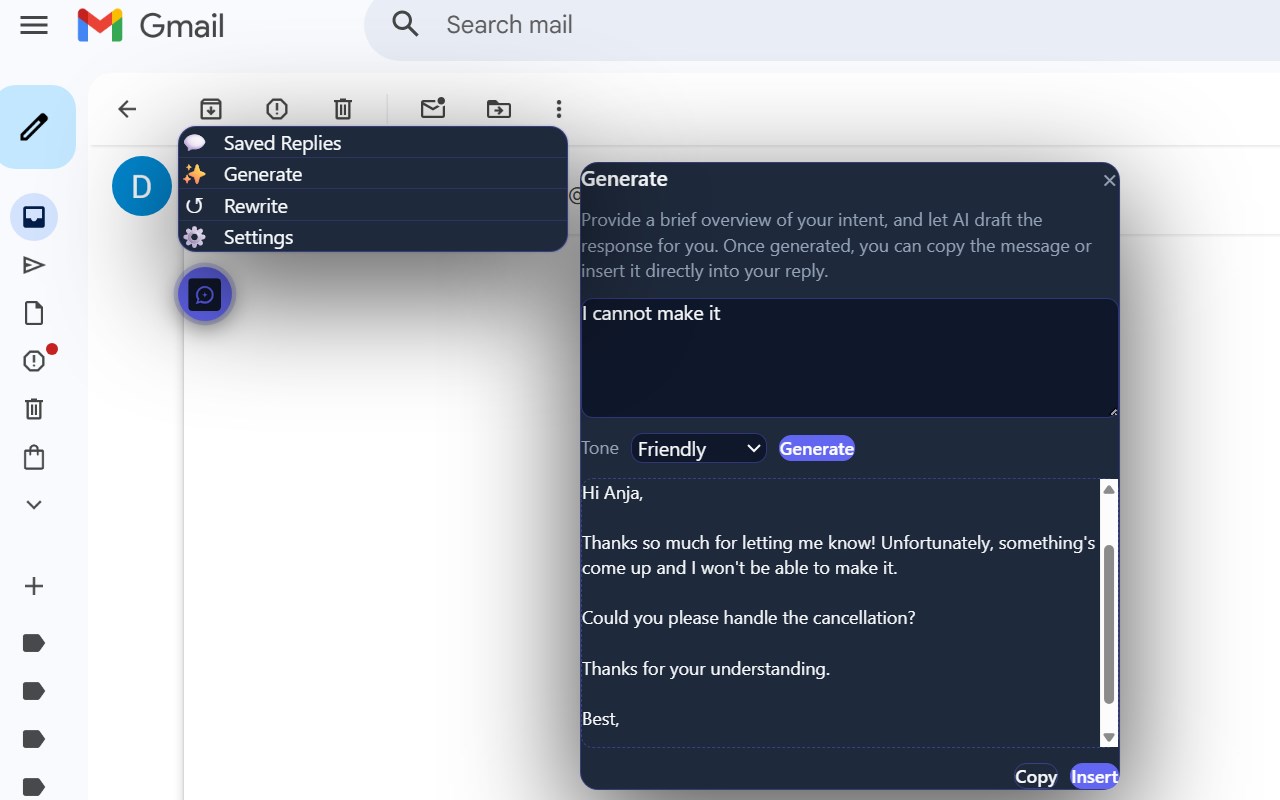Click the Compose pencil button
This screenshot has width=1280, height=800.
coord(35,127)
